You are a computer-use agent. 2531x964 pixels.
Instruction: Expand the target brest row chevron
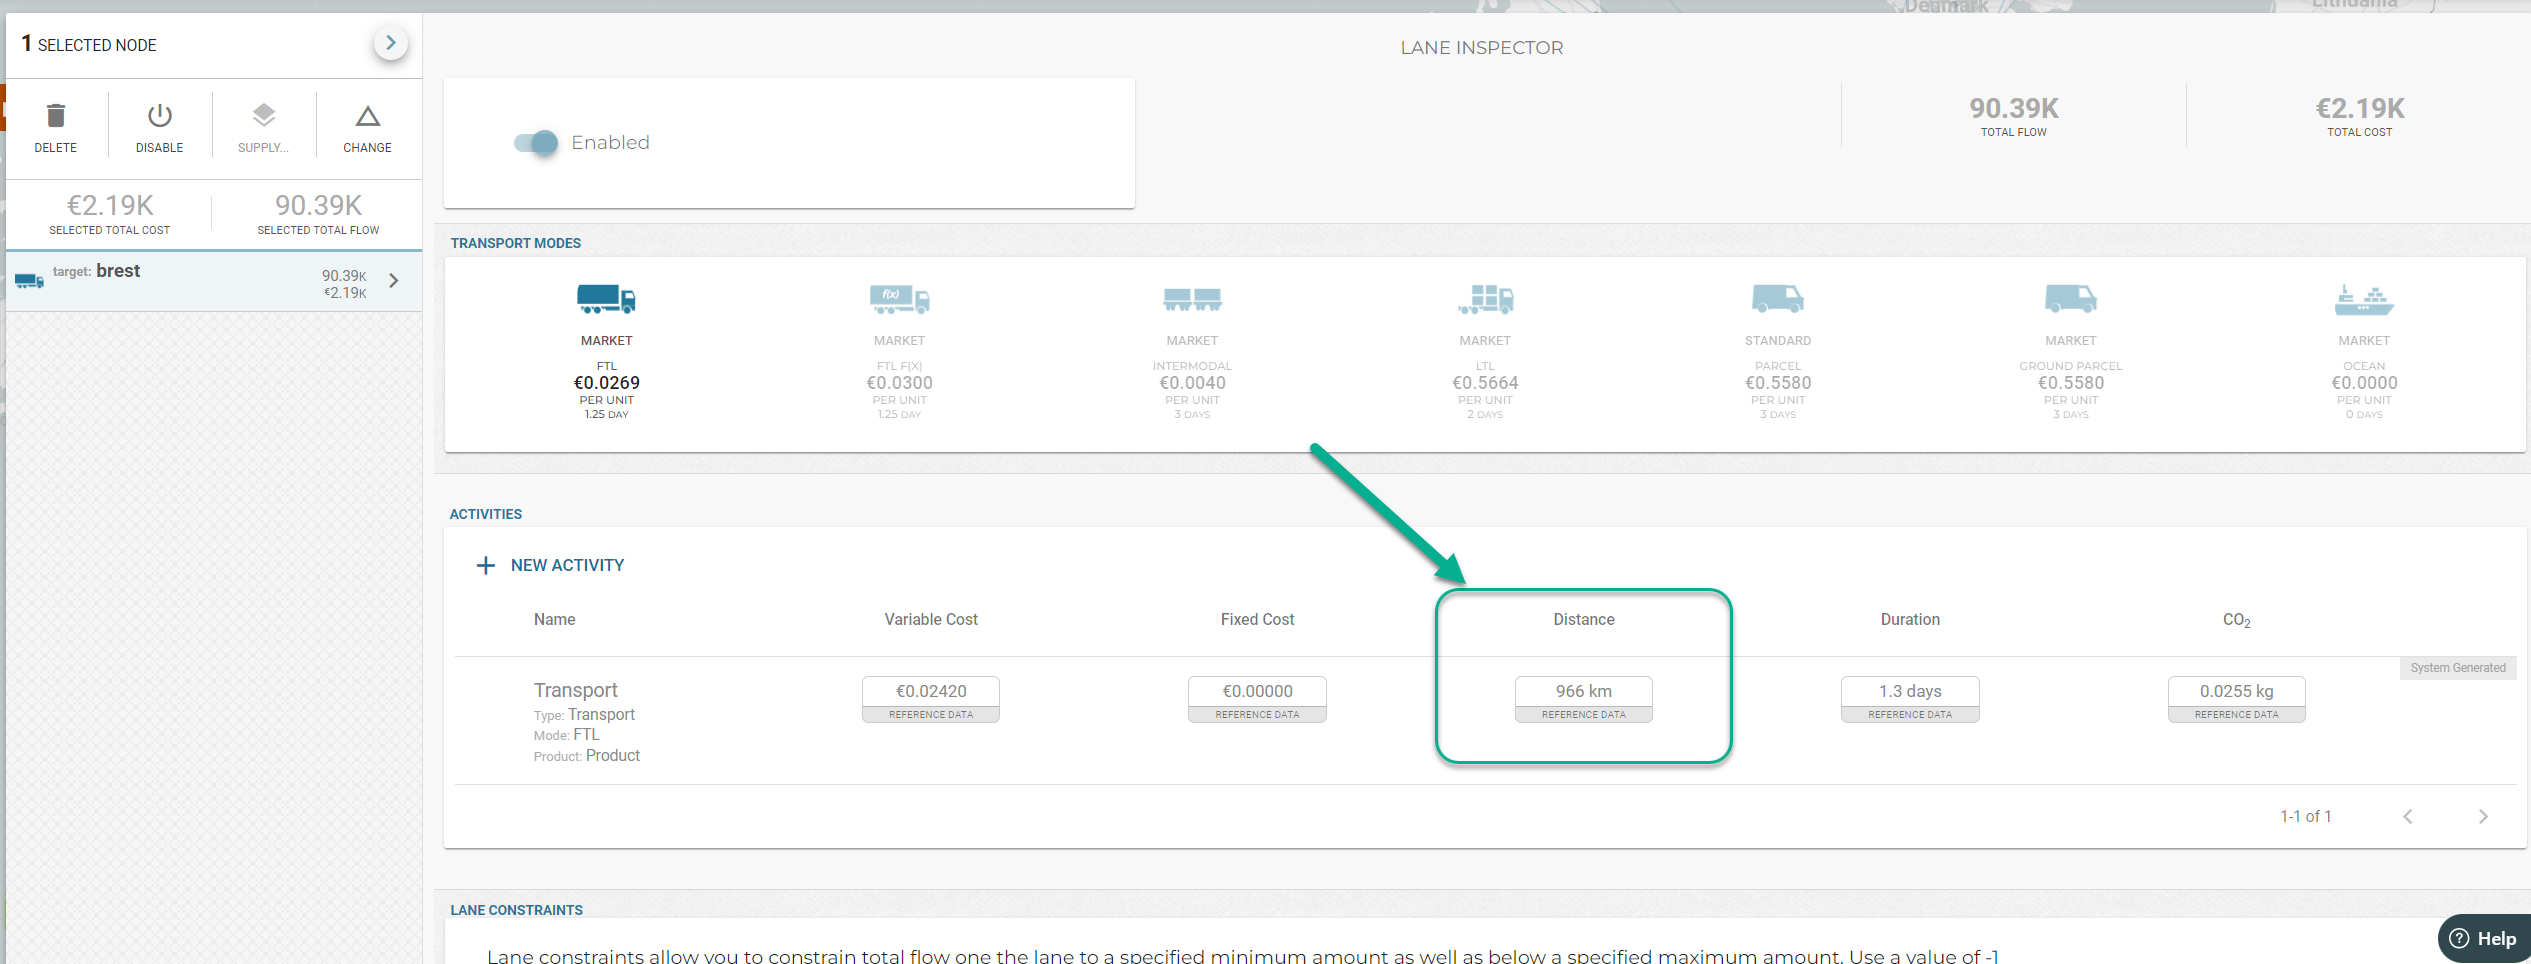[394, 281]
